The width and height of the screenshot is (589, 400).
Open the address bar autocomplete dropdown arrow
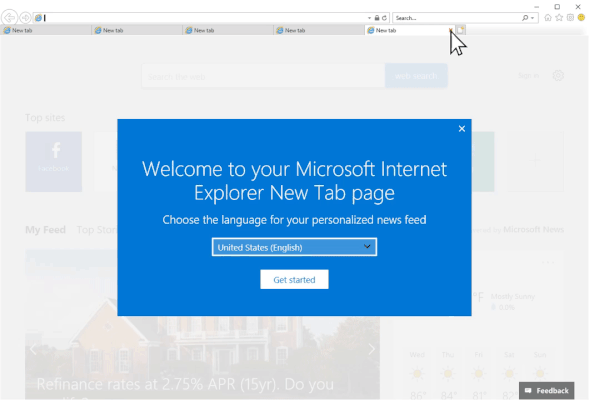pos(369,18)
